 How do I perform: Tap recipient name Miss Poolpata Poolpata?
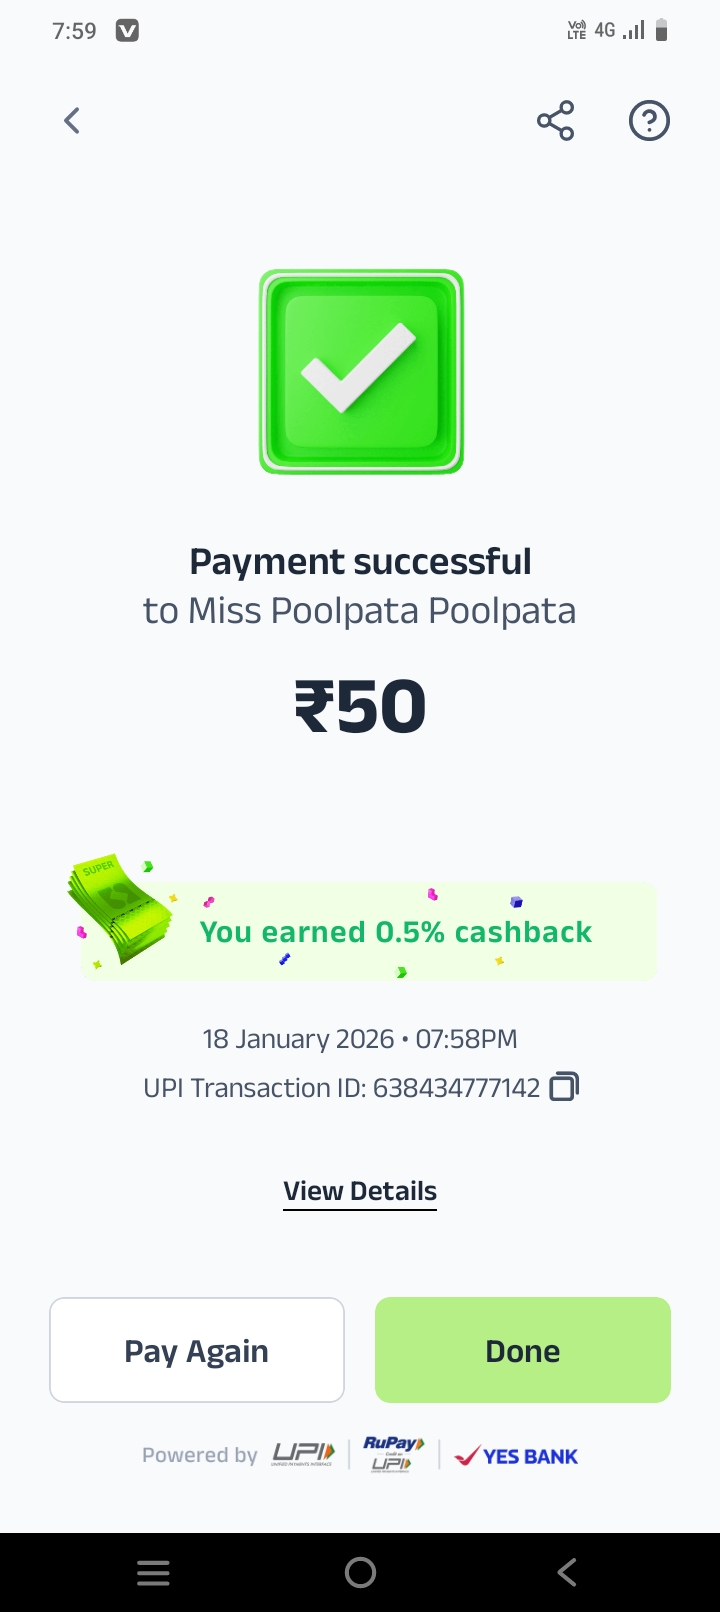[x=382, y=611]
